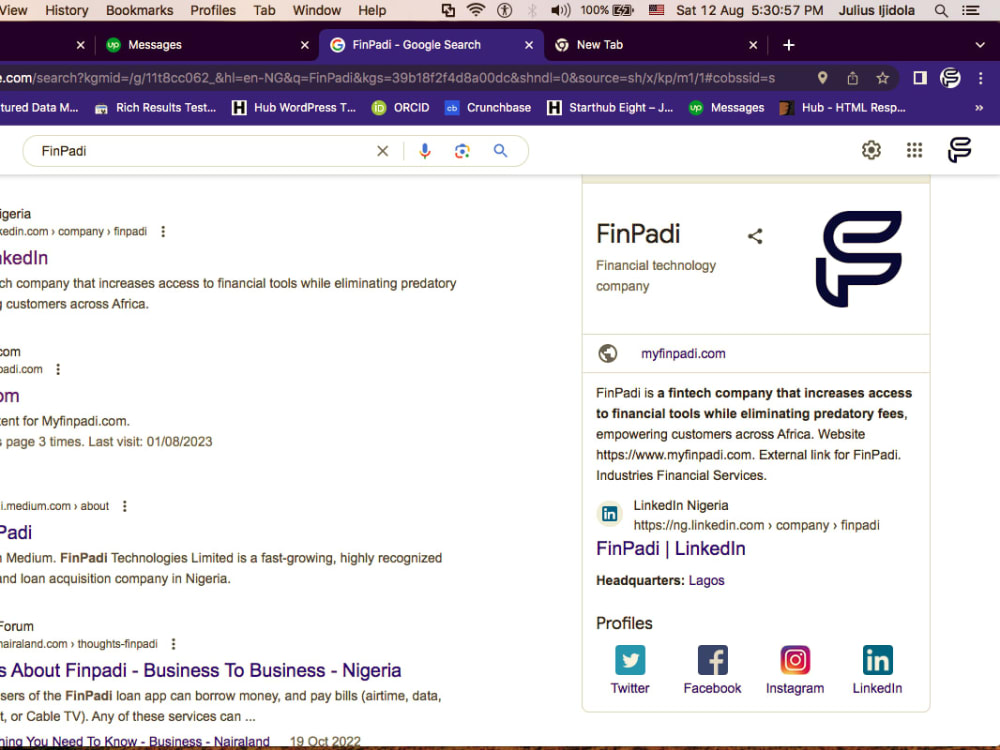The image size is (1000, 750).
Task: Click the voice search microphone icon
Action: [x=425, y=151]
